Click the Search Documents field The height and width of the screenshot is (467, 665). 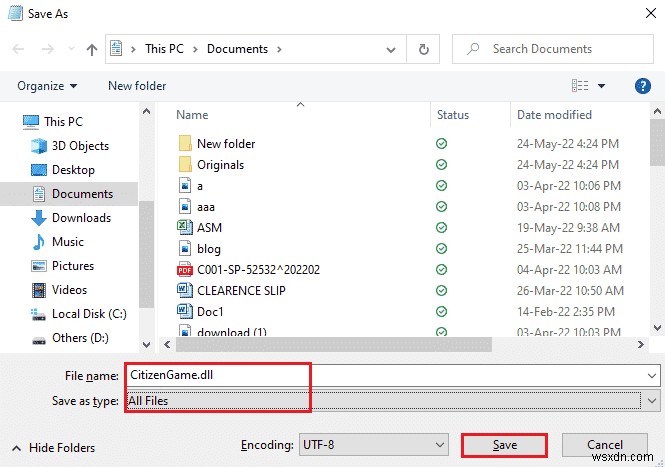coord(553,49)
